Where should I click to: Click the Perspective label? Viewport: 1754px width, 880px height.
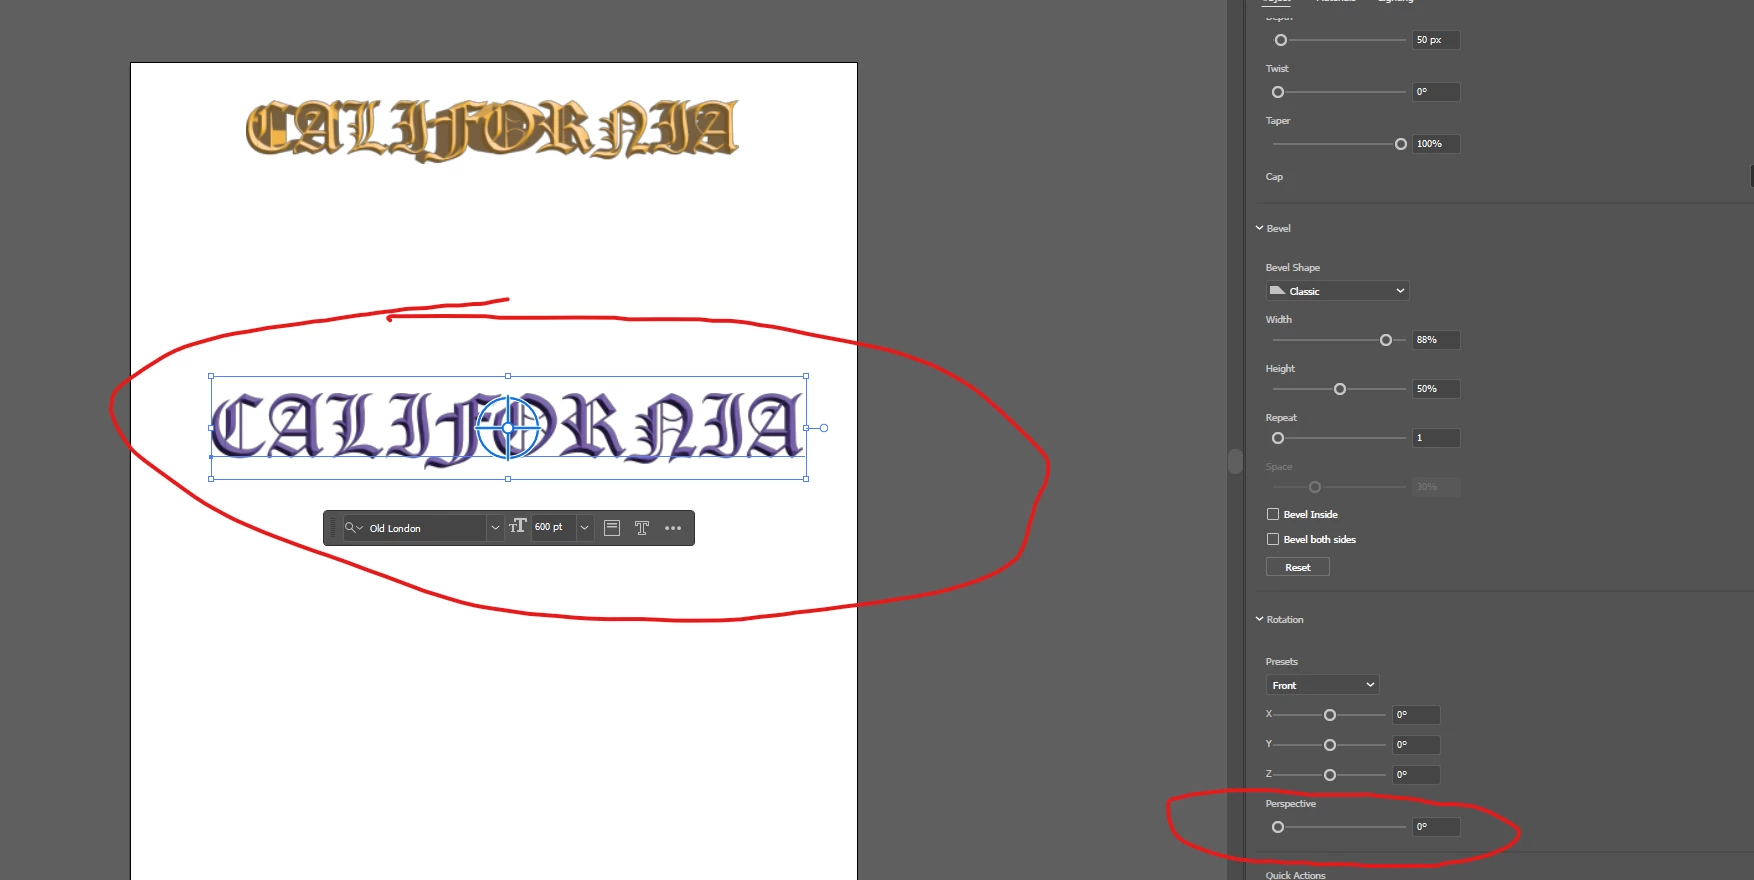[x=1290, y=804]
